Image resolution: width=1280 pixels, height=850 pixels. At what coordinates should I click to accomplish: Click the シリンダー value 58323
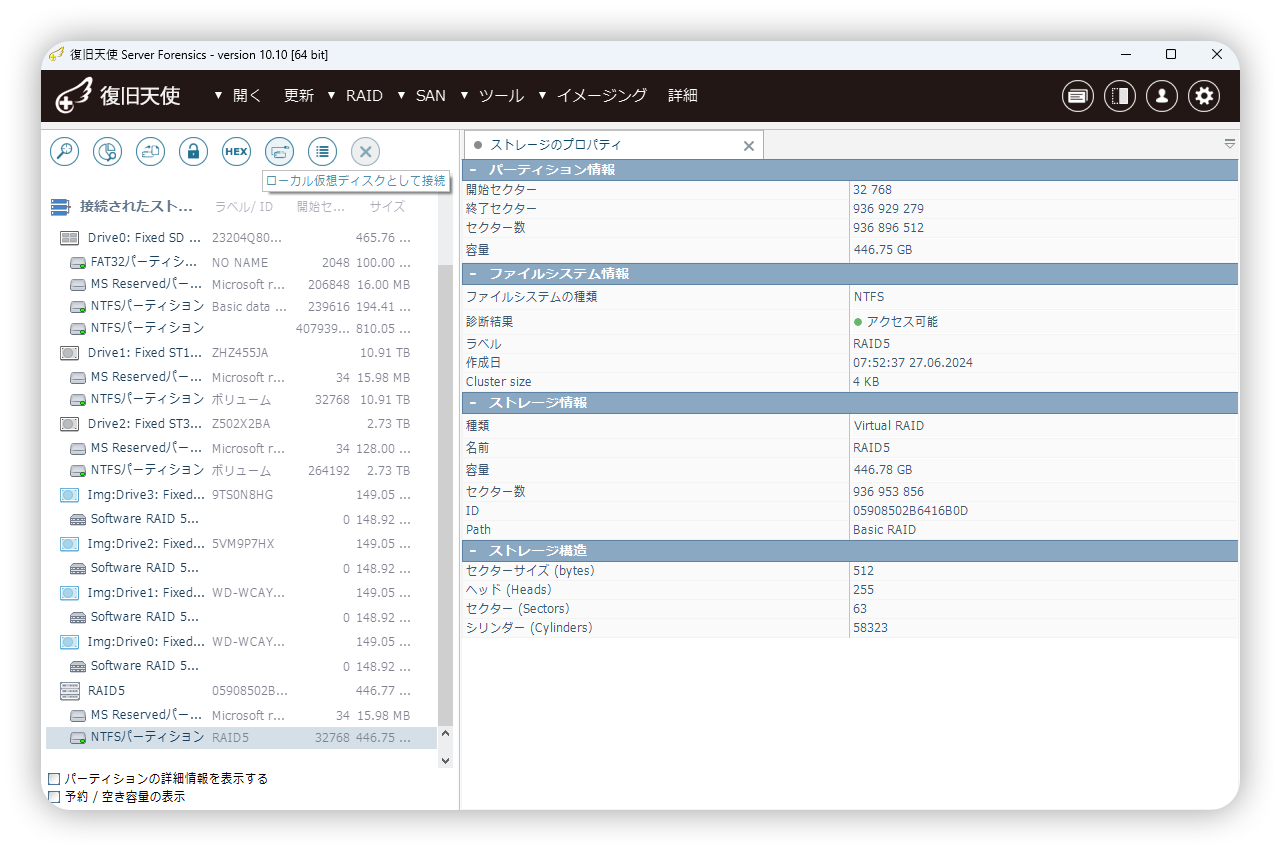tap(870, 628)
